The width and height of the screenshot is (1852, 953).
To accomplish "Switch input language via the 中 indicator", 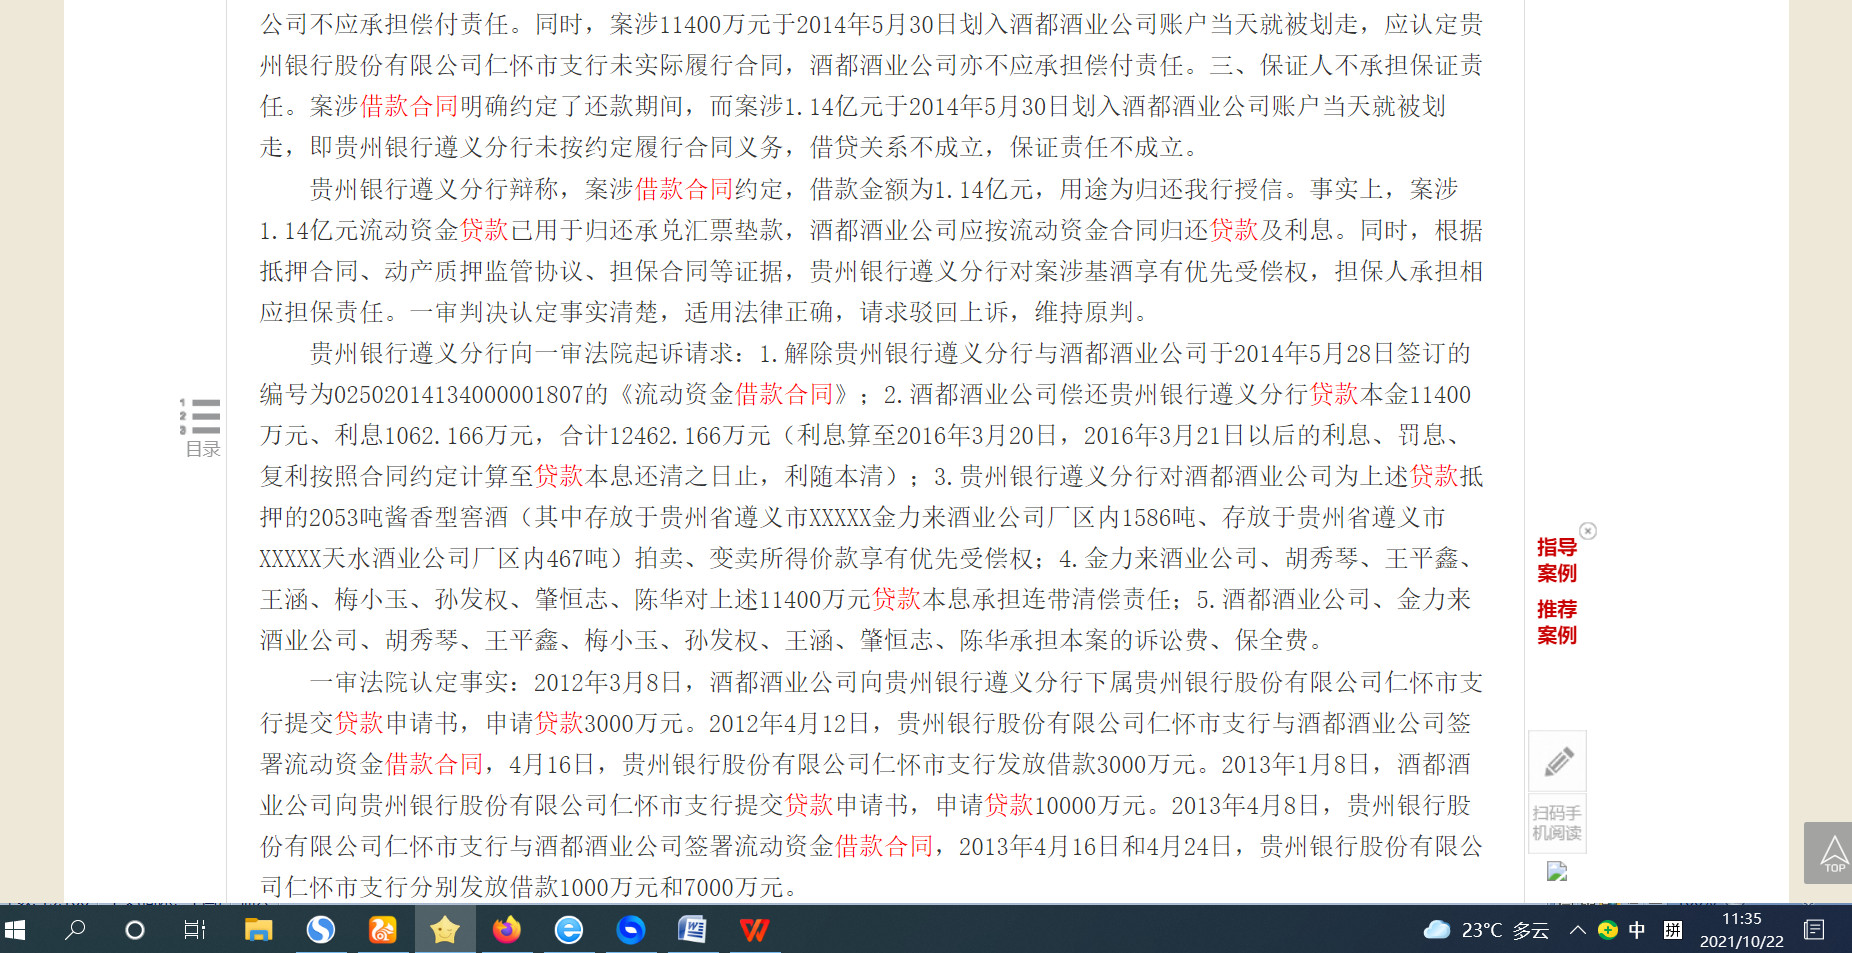I will 1637,931.
